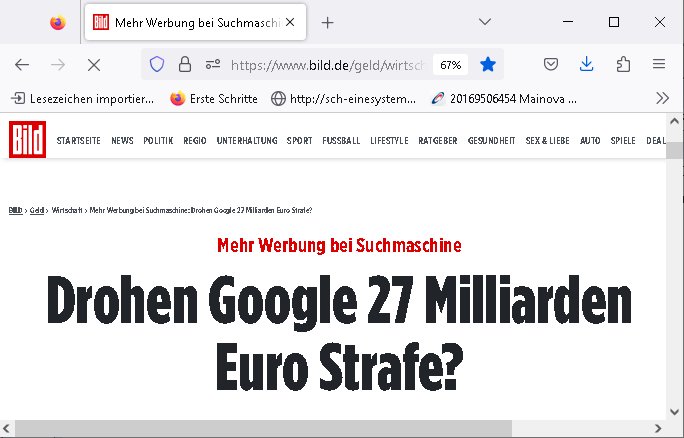Open extensions puzzle icon

tap(623, 65)
